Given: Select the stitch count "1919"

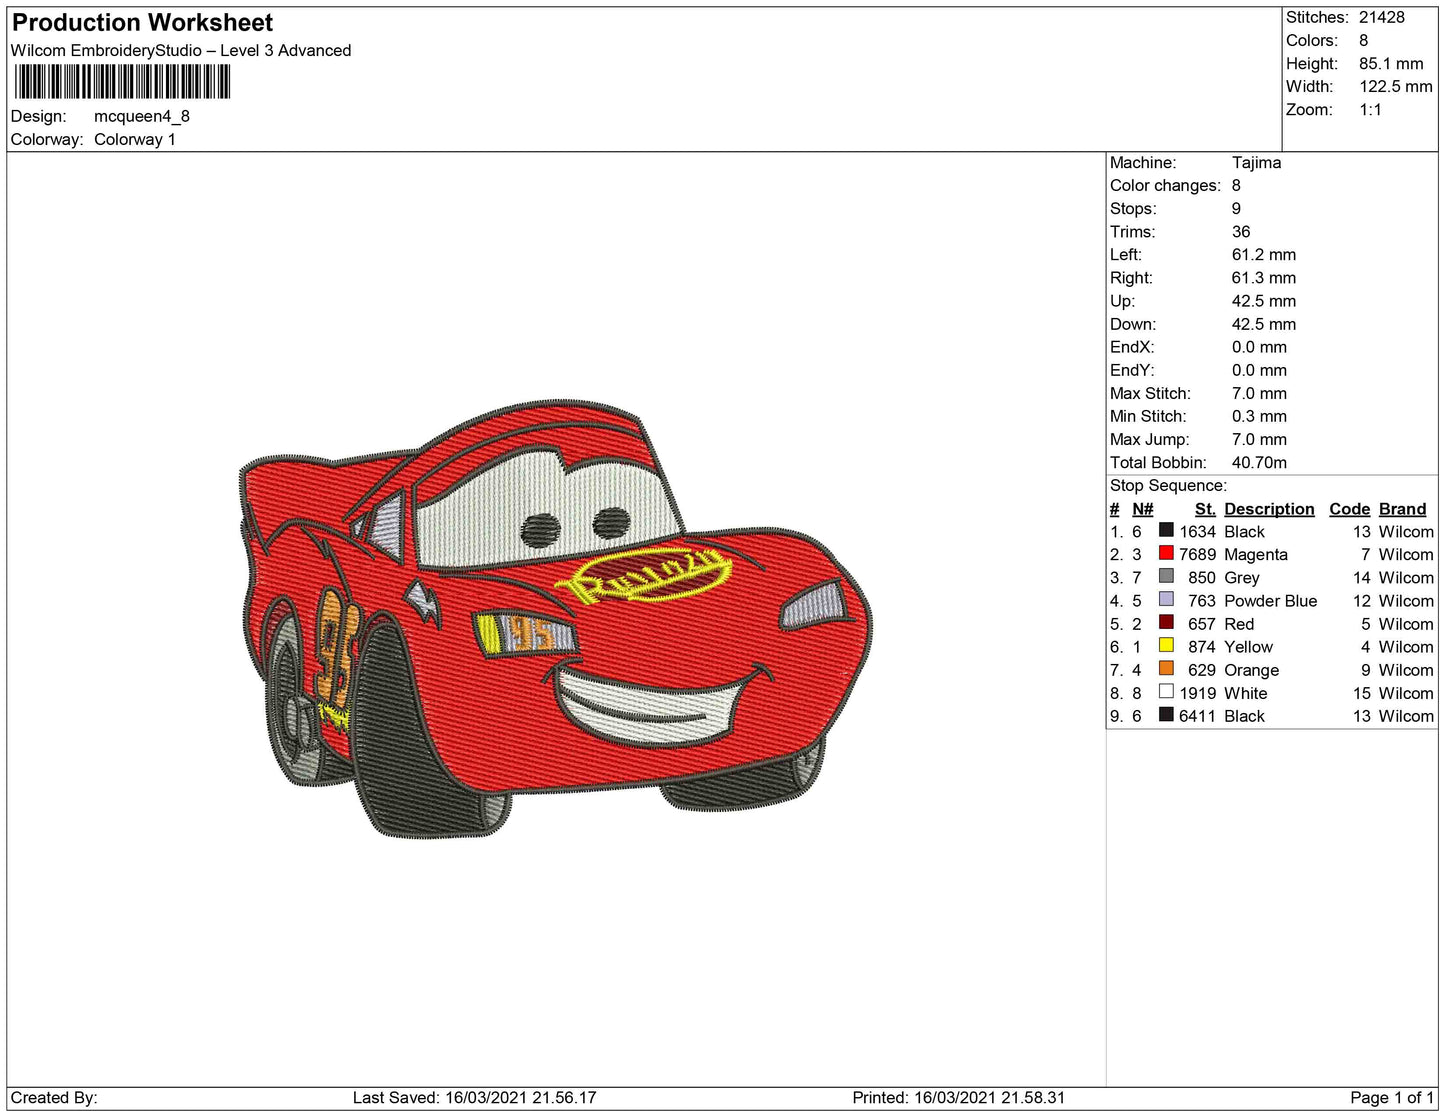Looking at the screenshot, I should pos(1198,693).
